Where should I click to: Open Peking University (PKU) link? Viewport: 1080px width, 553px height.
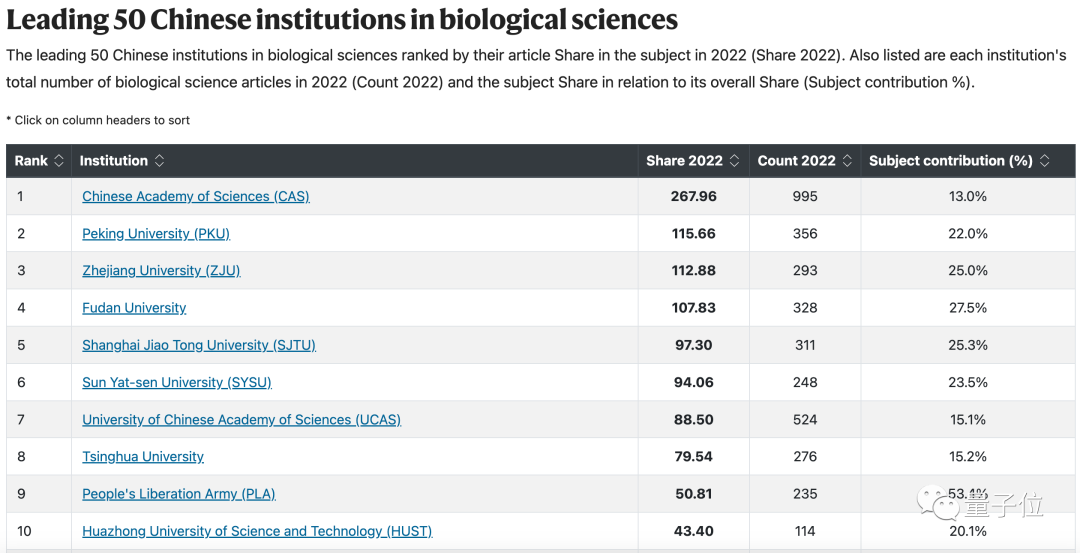[x=156, y=234]
